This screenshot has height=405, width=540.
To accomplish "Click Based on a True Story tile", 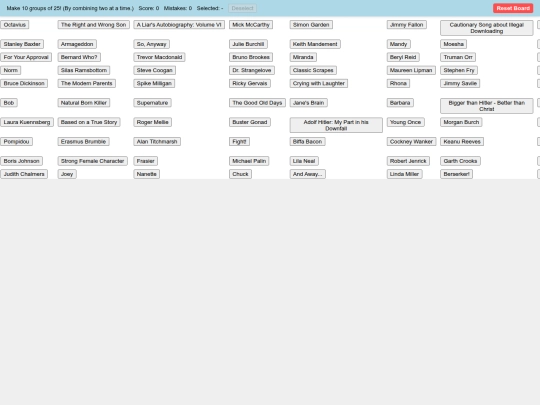I will tap(89, 122).
